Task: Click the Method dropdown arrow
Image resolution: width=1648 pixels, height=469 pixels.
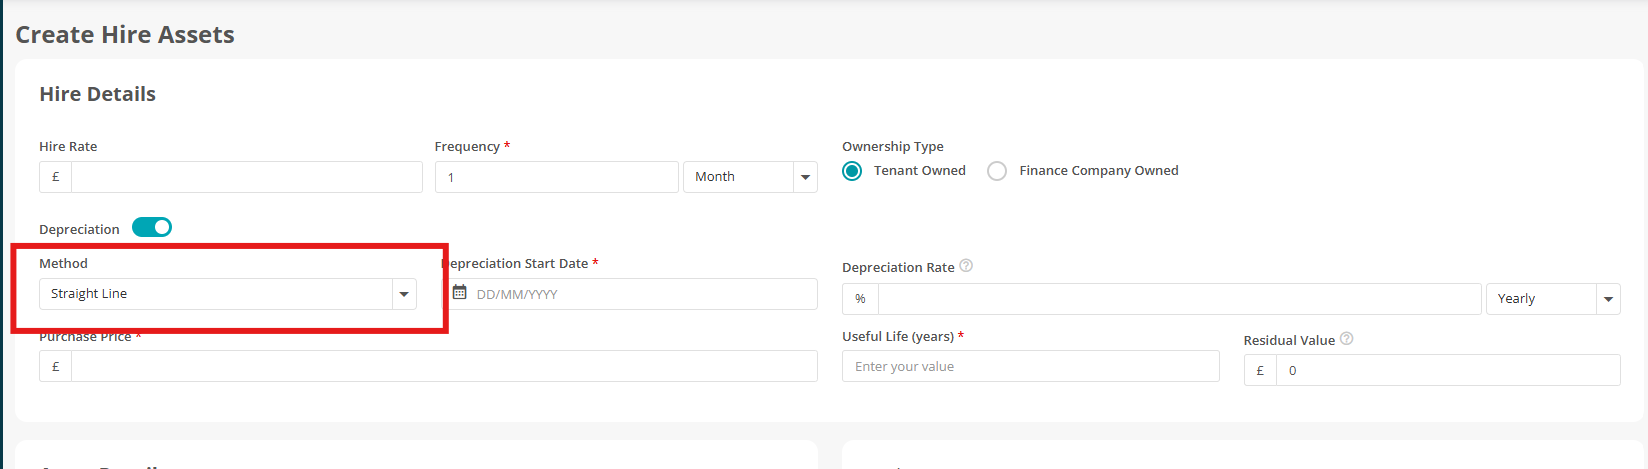Action: 404,294
